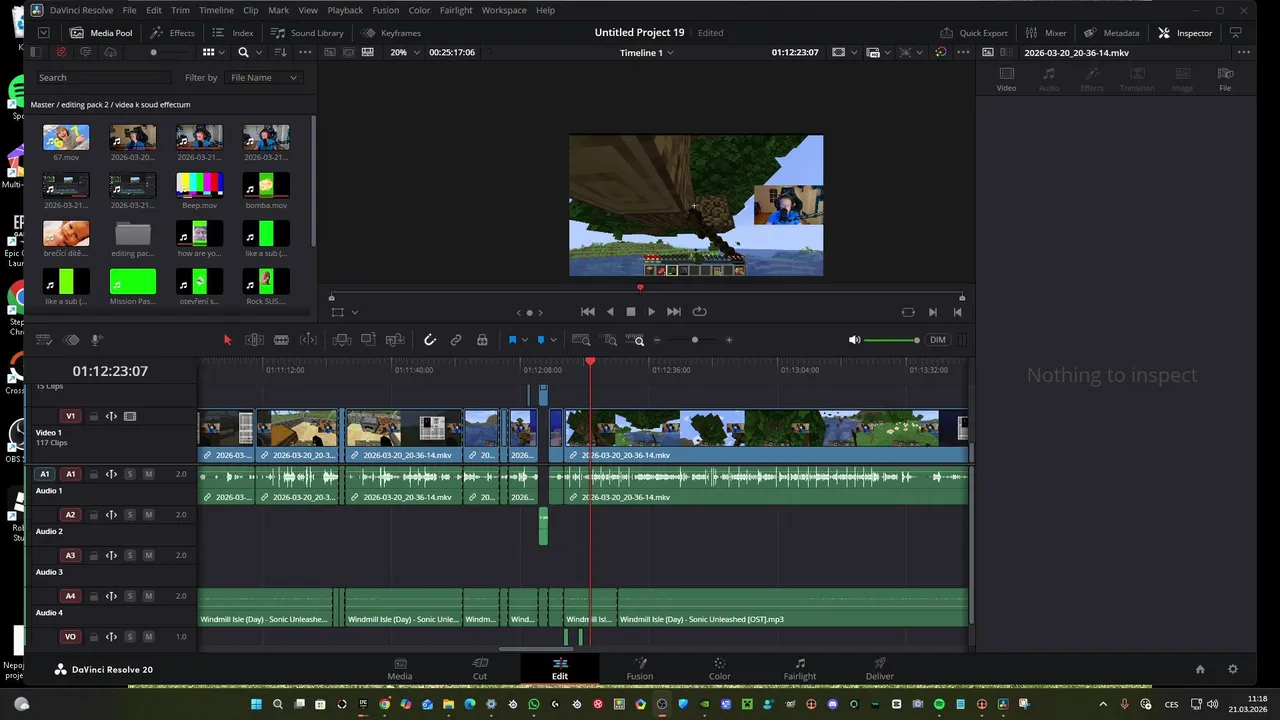The image size is (1280, 720).
Task: Click in the media pool Search field
Action: [105, 77]
